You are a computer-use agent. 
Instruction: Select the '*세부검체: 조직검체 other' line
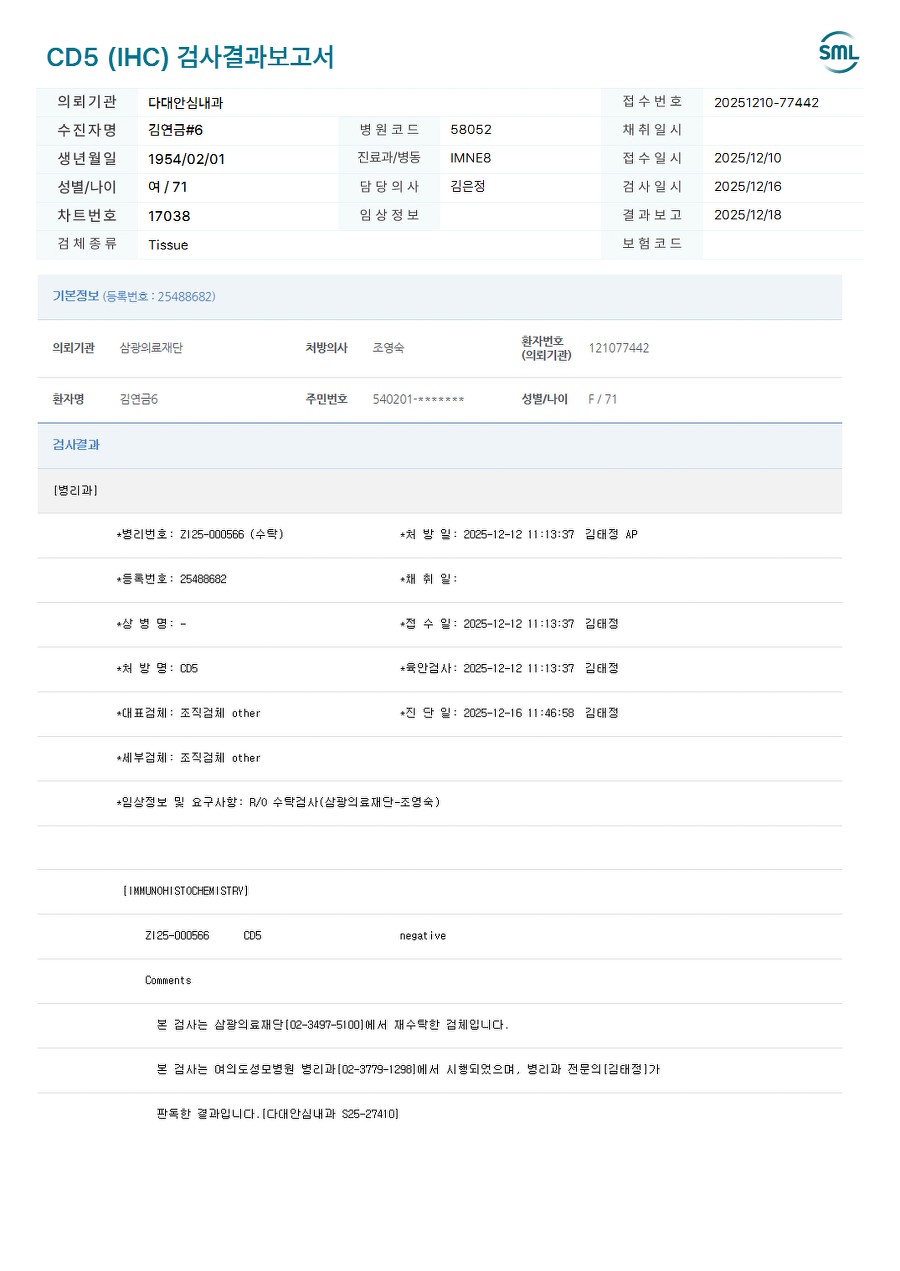pos(188,758)
